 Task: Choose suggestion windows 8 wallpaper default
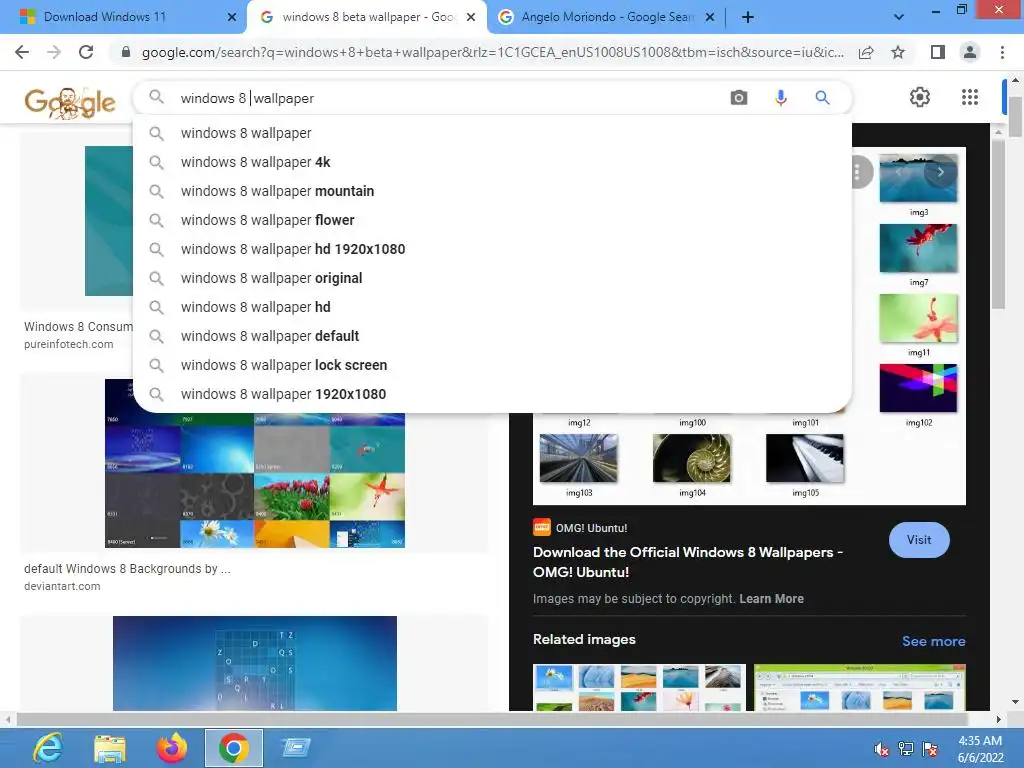click(x=492, y=336)
